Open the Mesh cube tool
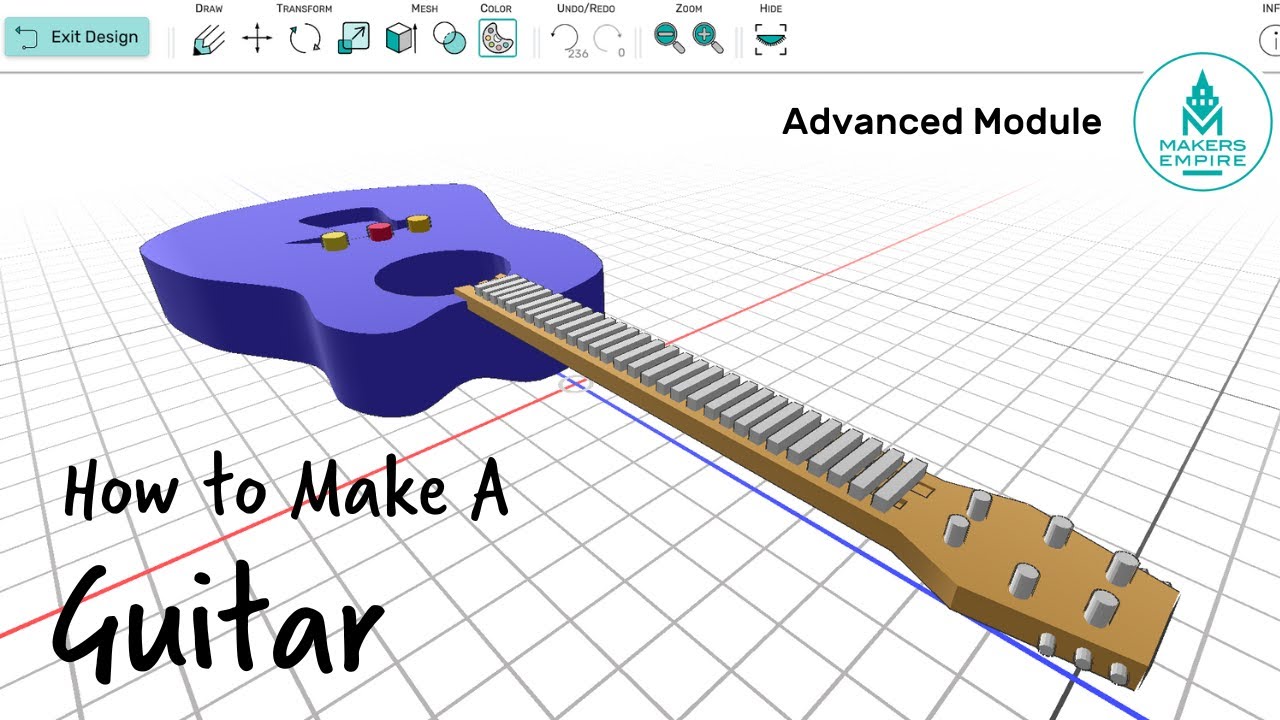 (x=401, y=40)
